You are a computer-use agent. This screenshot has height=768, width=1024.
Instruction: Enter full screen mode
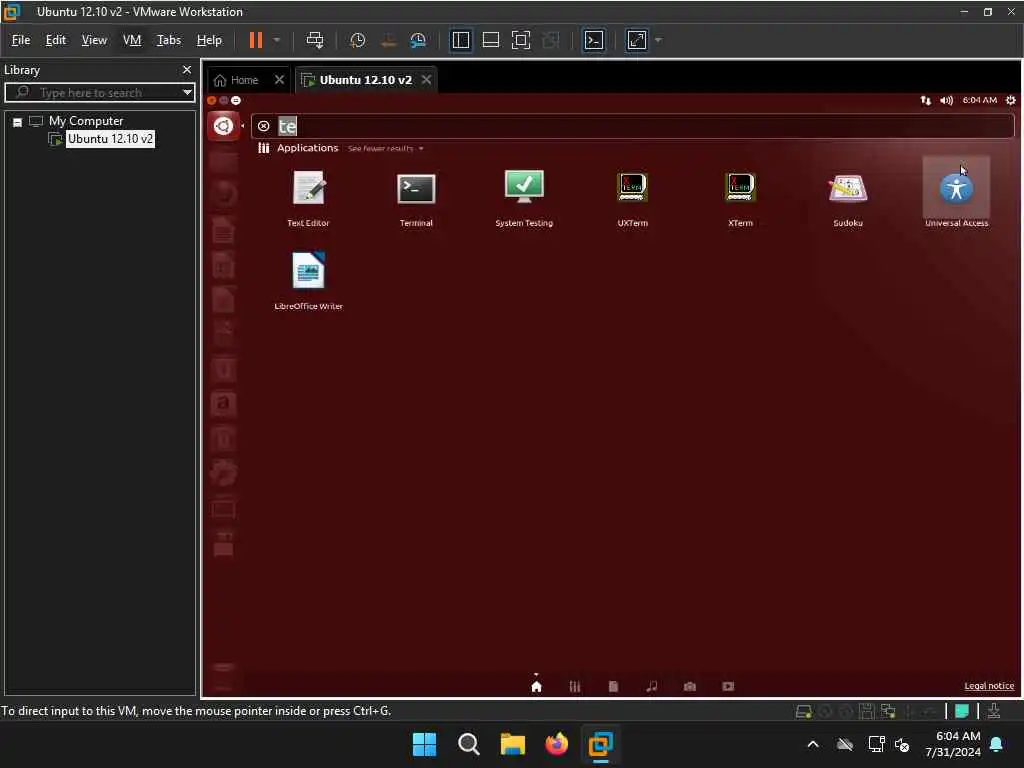520,40
